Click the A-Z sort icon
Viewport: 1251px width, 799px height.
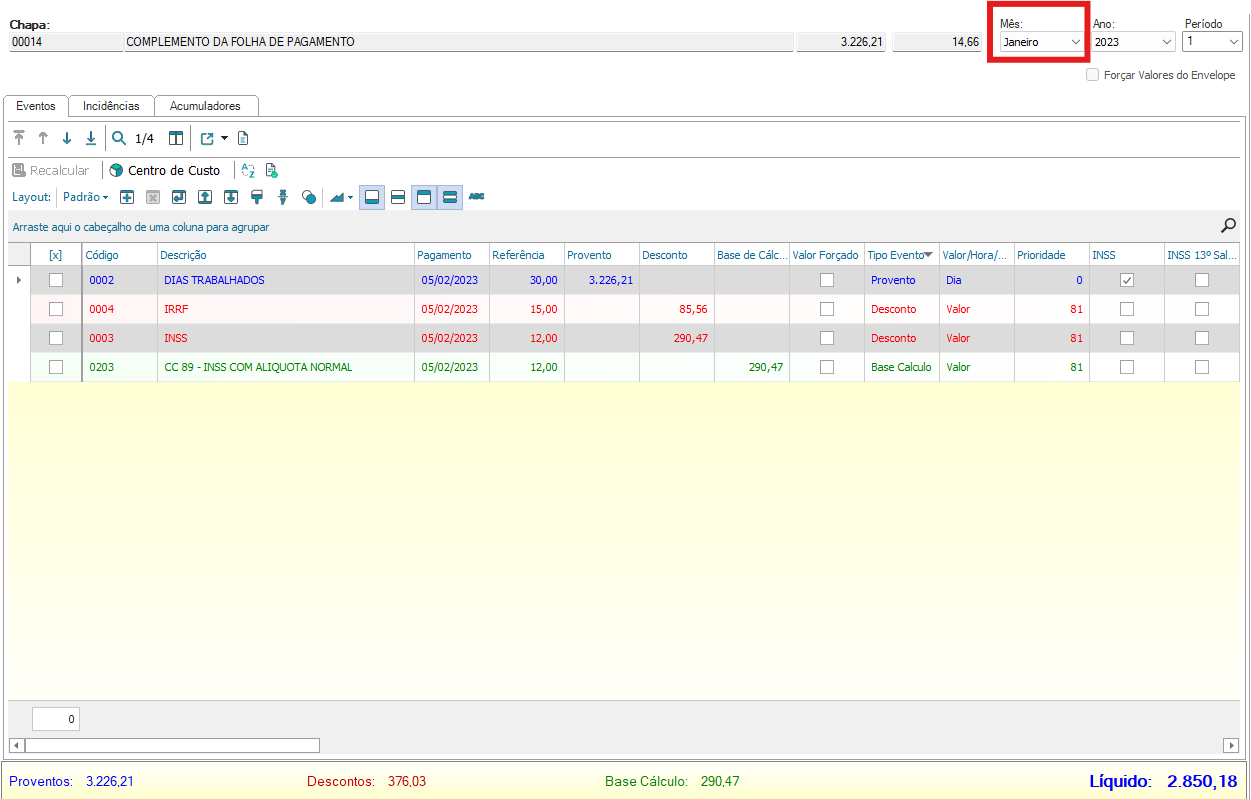248,171
